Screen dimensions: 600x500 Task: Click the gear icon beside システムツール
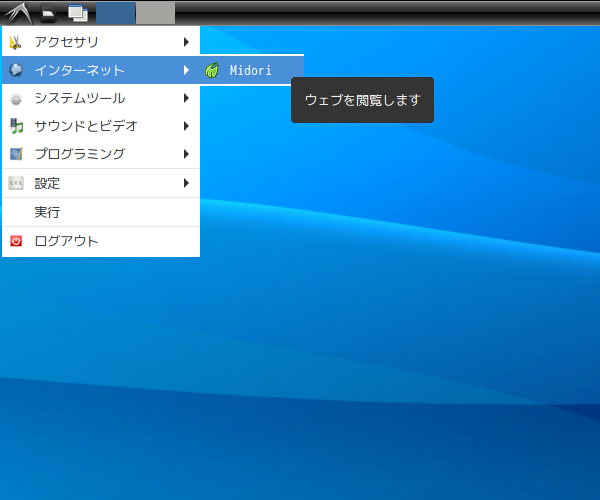(16, 99)
